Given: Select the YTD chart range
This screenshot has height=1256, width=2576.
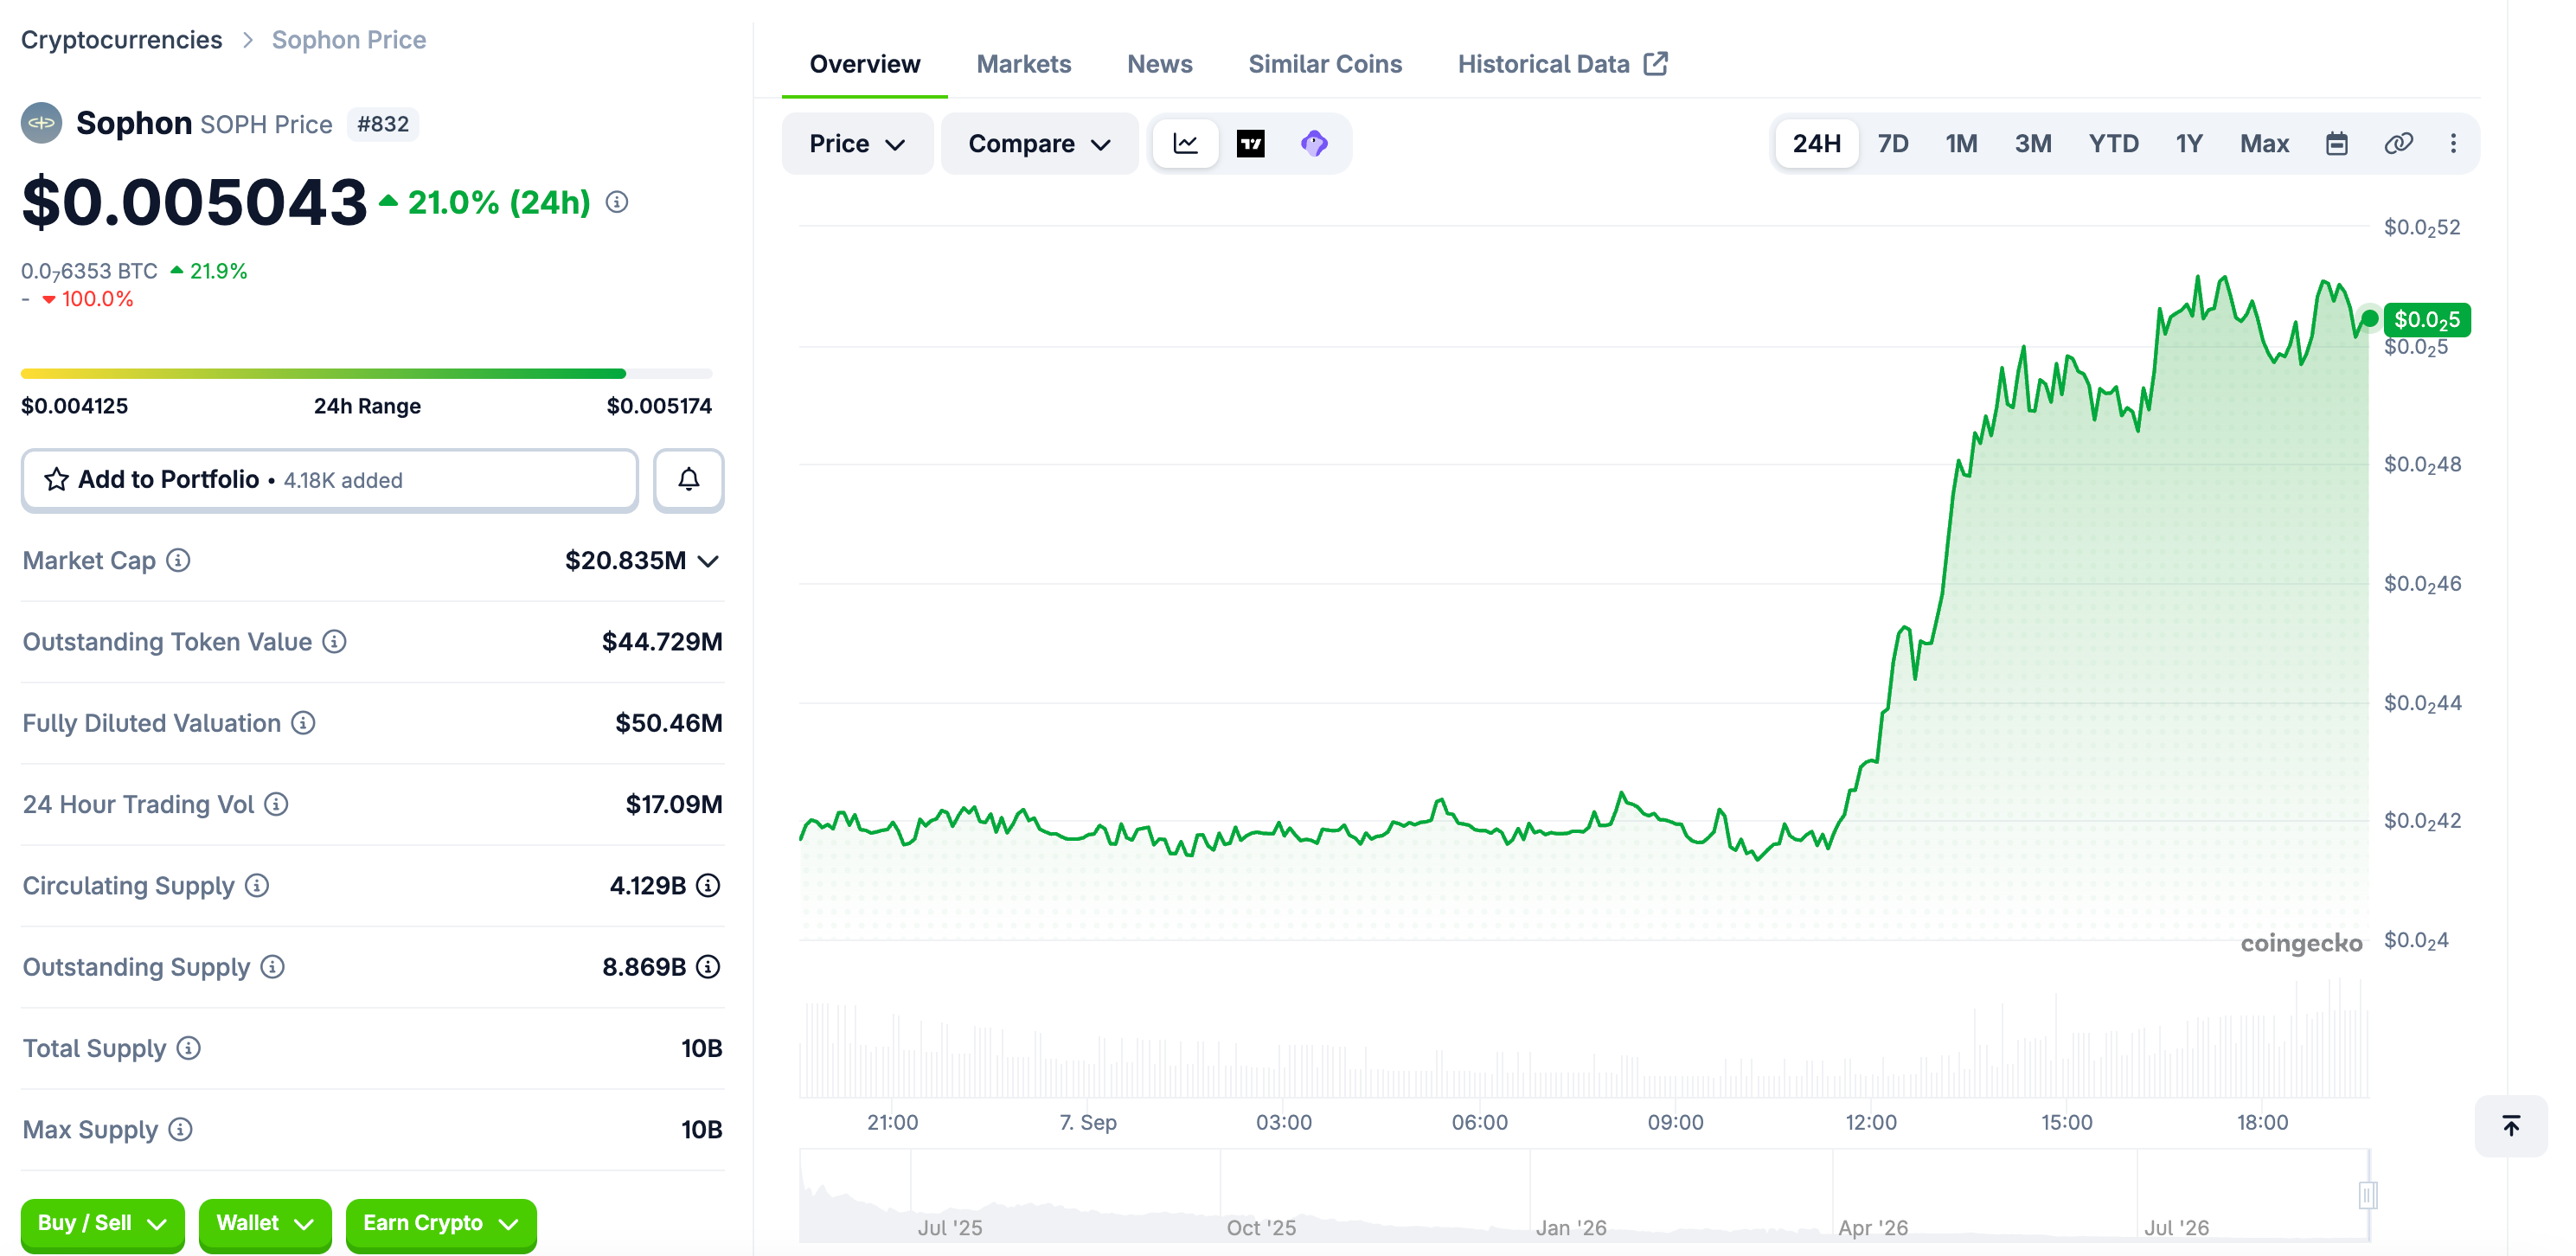Looking at the screenshot, I should click(2113, 143).
